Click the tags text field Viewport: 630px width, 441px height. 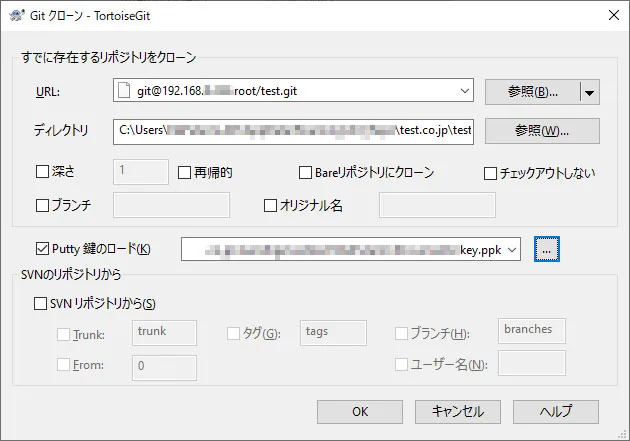click(333, 333)
